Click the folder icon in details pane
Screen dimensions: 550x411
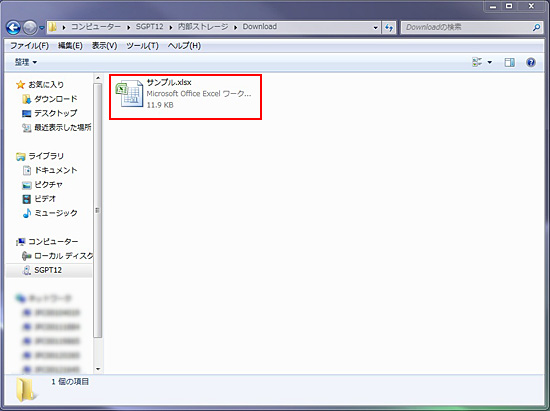coord(26,390)
